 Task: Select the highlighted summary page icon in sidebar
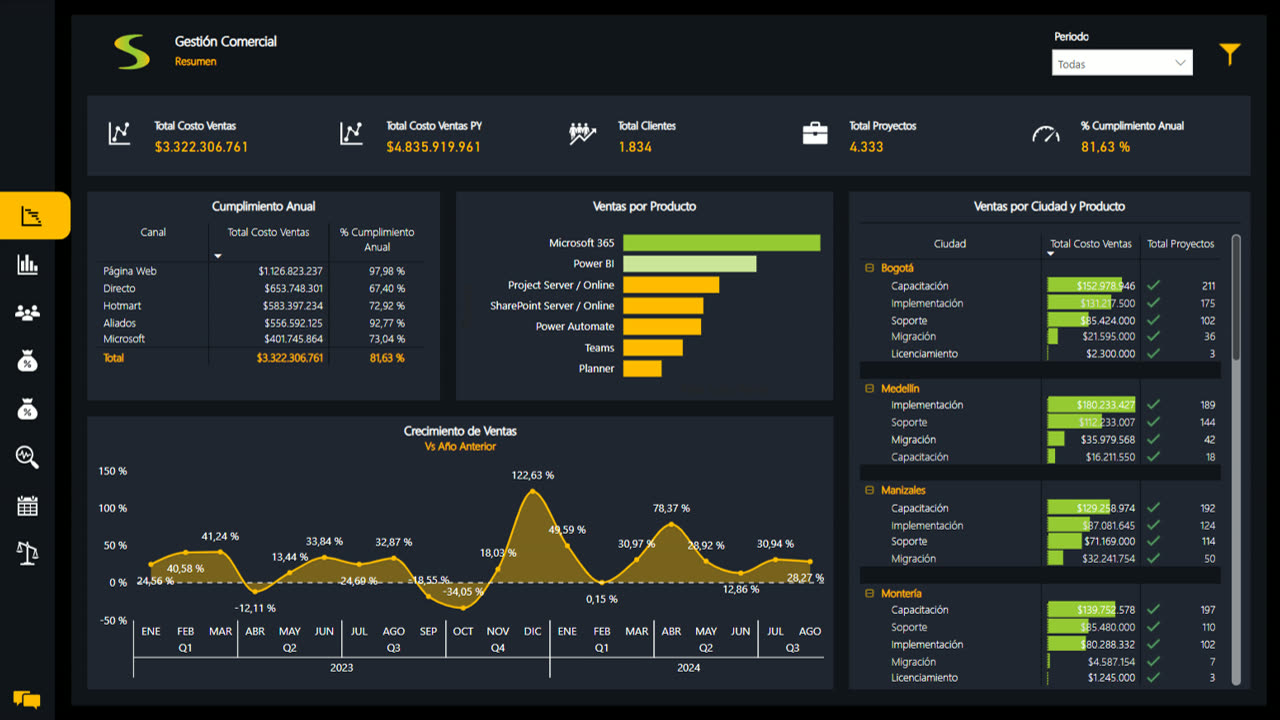34,215
